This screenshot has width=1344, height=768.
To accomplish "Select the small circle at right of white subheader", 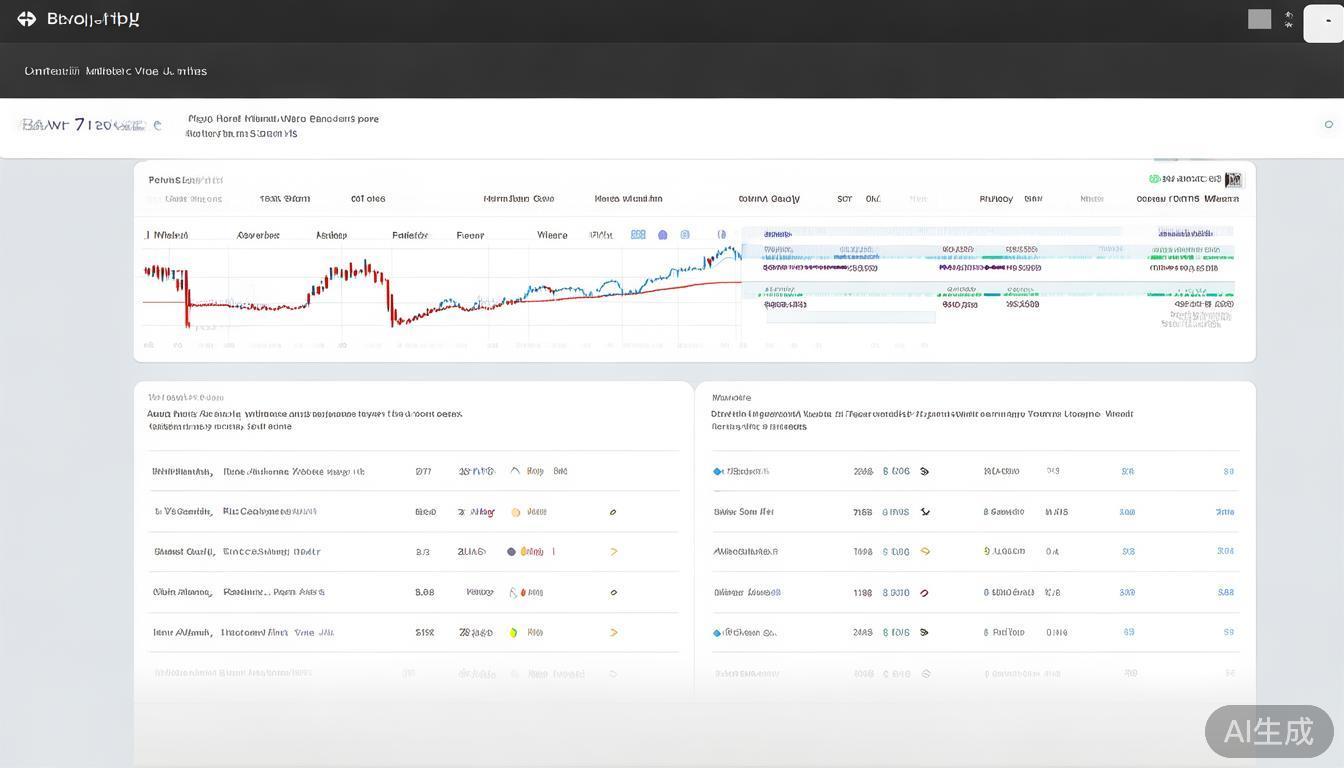I will pos(1328,125).
